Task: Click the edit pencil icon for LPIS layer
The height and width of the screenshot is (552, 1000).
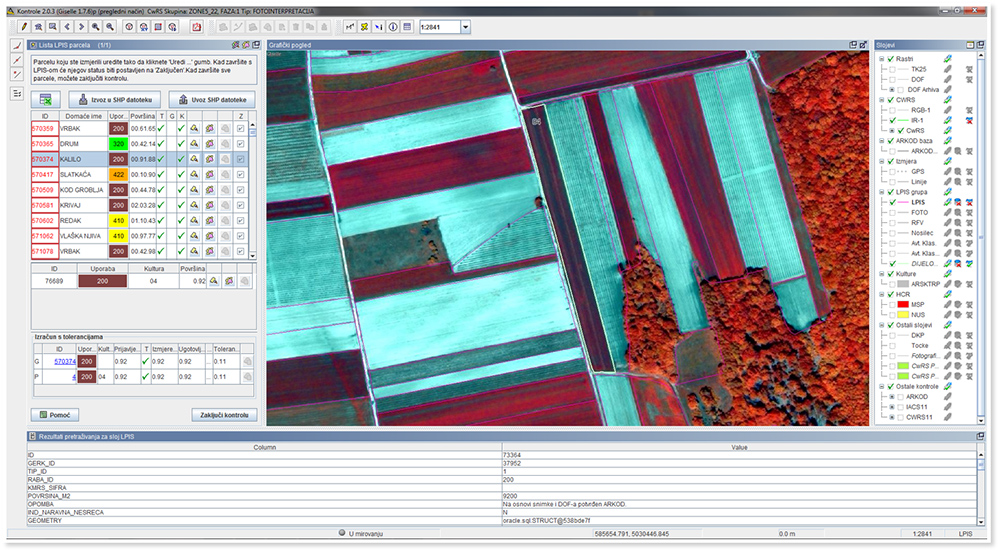Action: (x=948, y=202)
